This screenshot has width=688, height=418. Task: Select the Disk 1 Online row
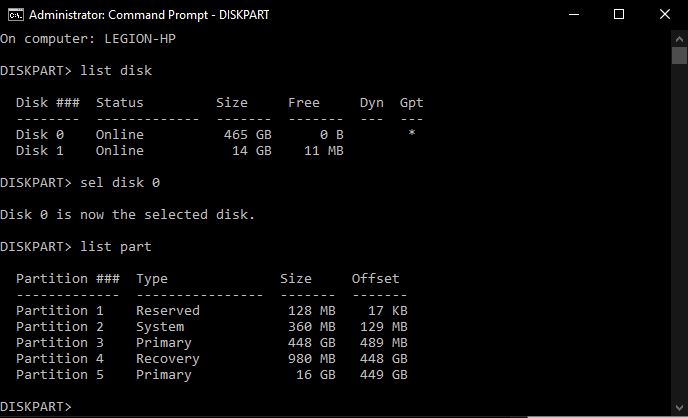pos(179,150)
